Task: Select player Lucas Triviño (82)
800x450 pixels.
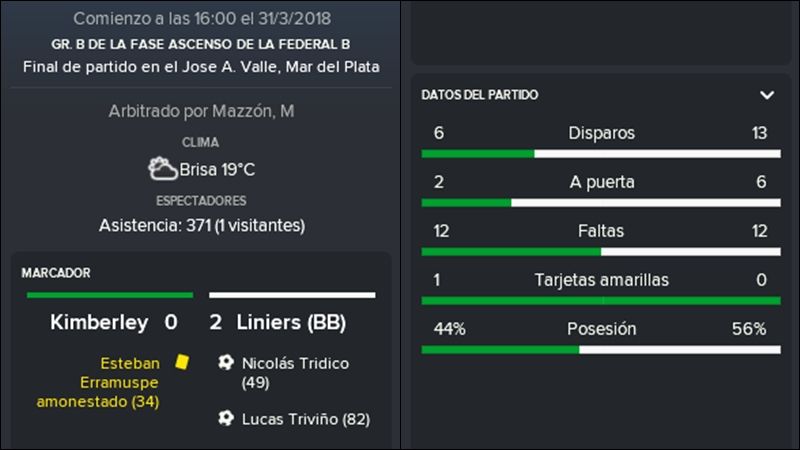Action: tap(306, 419)
